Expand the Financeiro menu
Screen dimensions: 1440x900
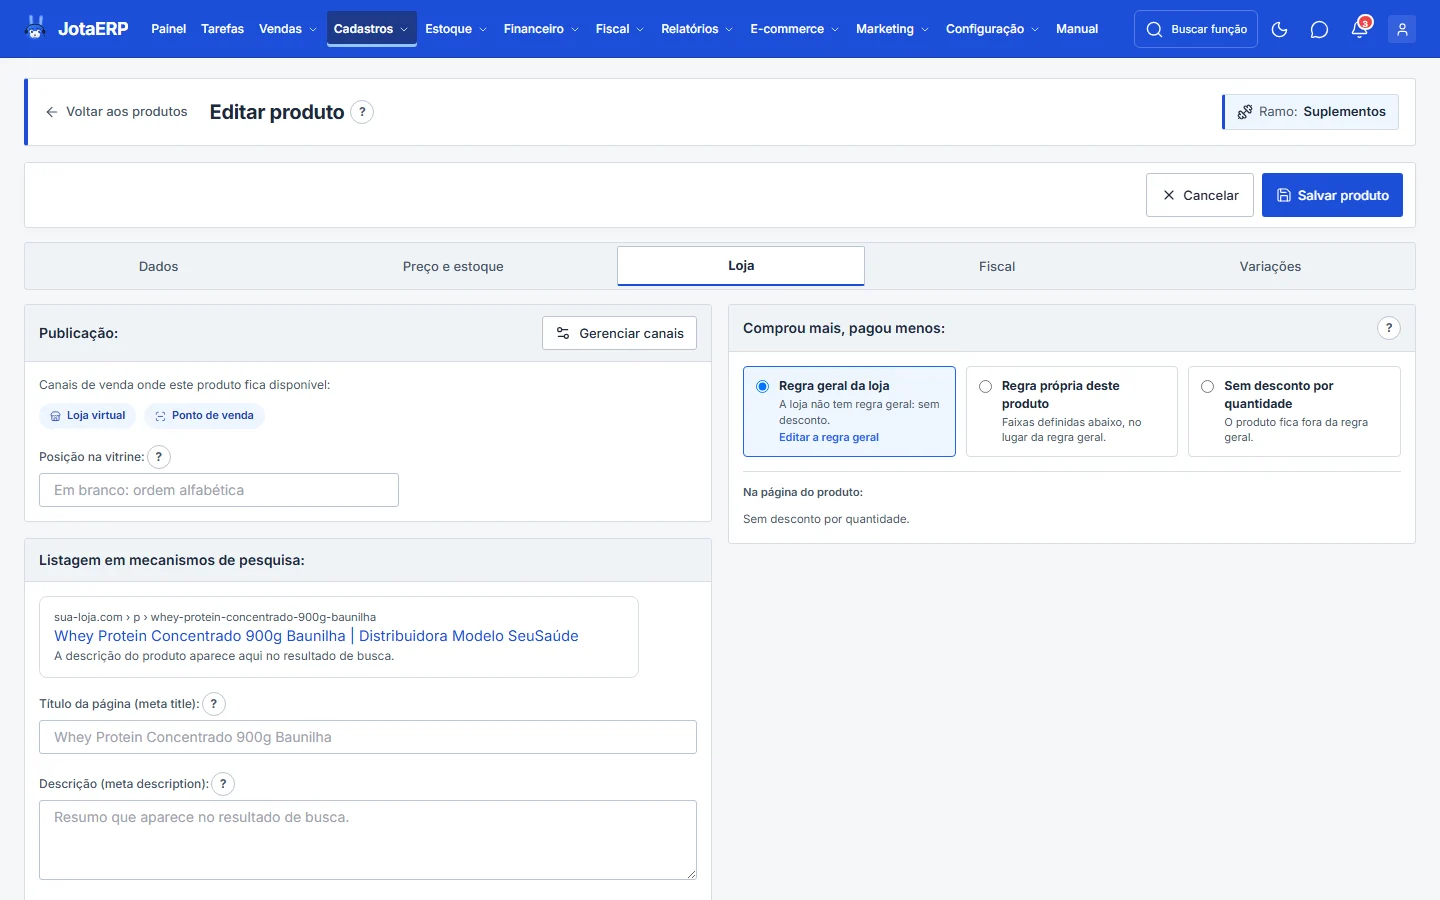click(541, 29)
